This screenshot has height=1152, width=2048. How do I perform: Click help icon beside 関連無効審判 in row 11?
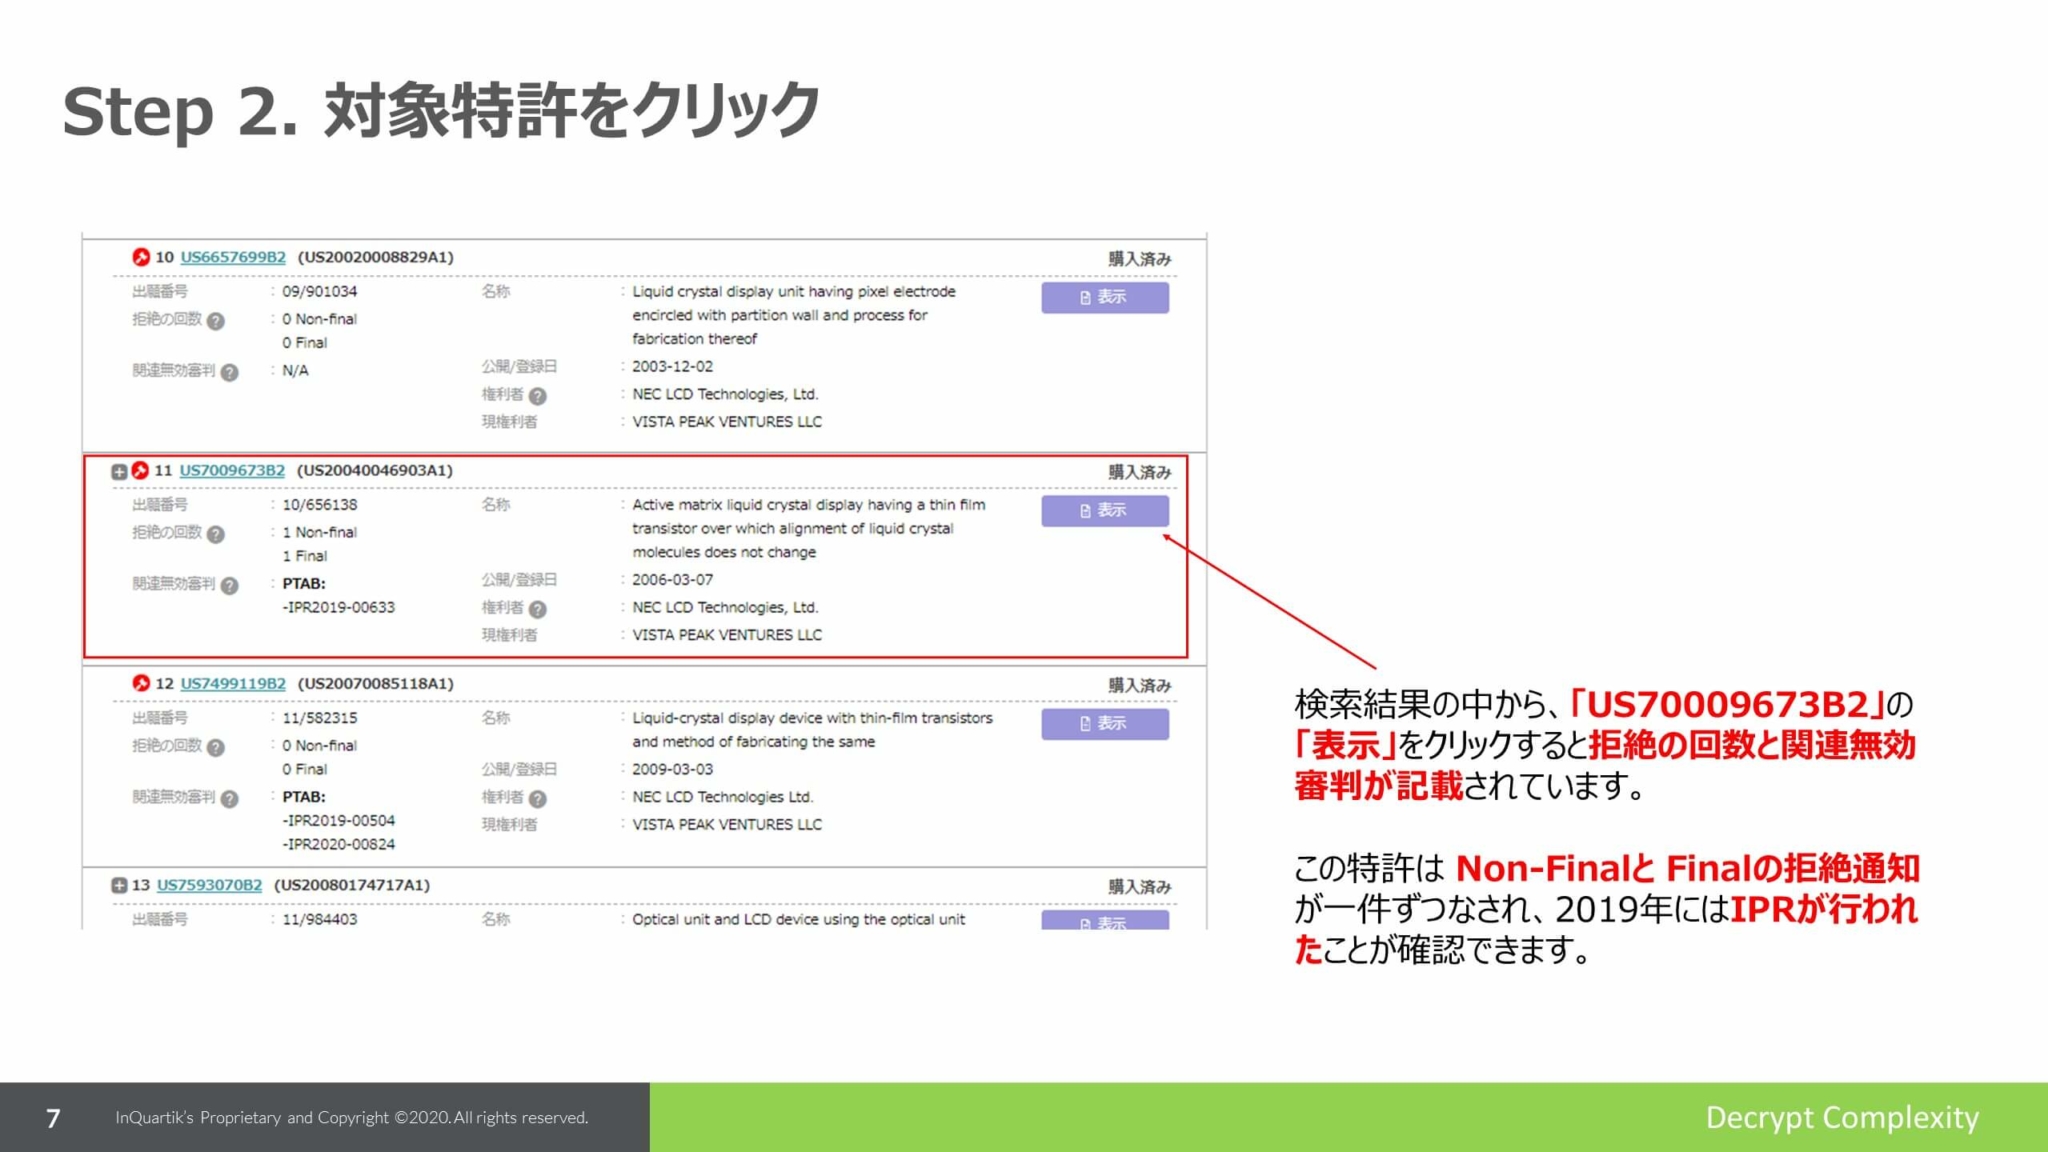tap(230, 586)
